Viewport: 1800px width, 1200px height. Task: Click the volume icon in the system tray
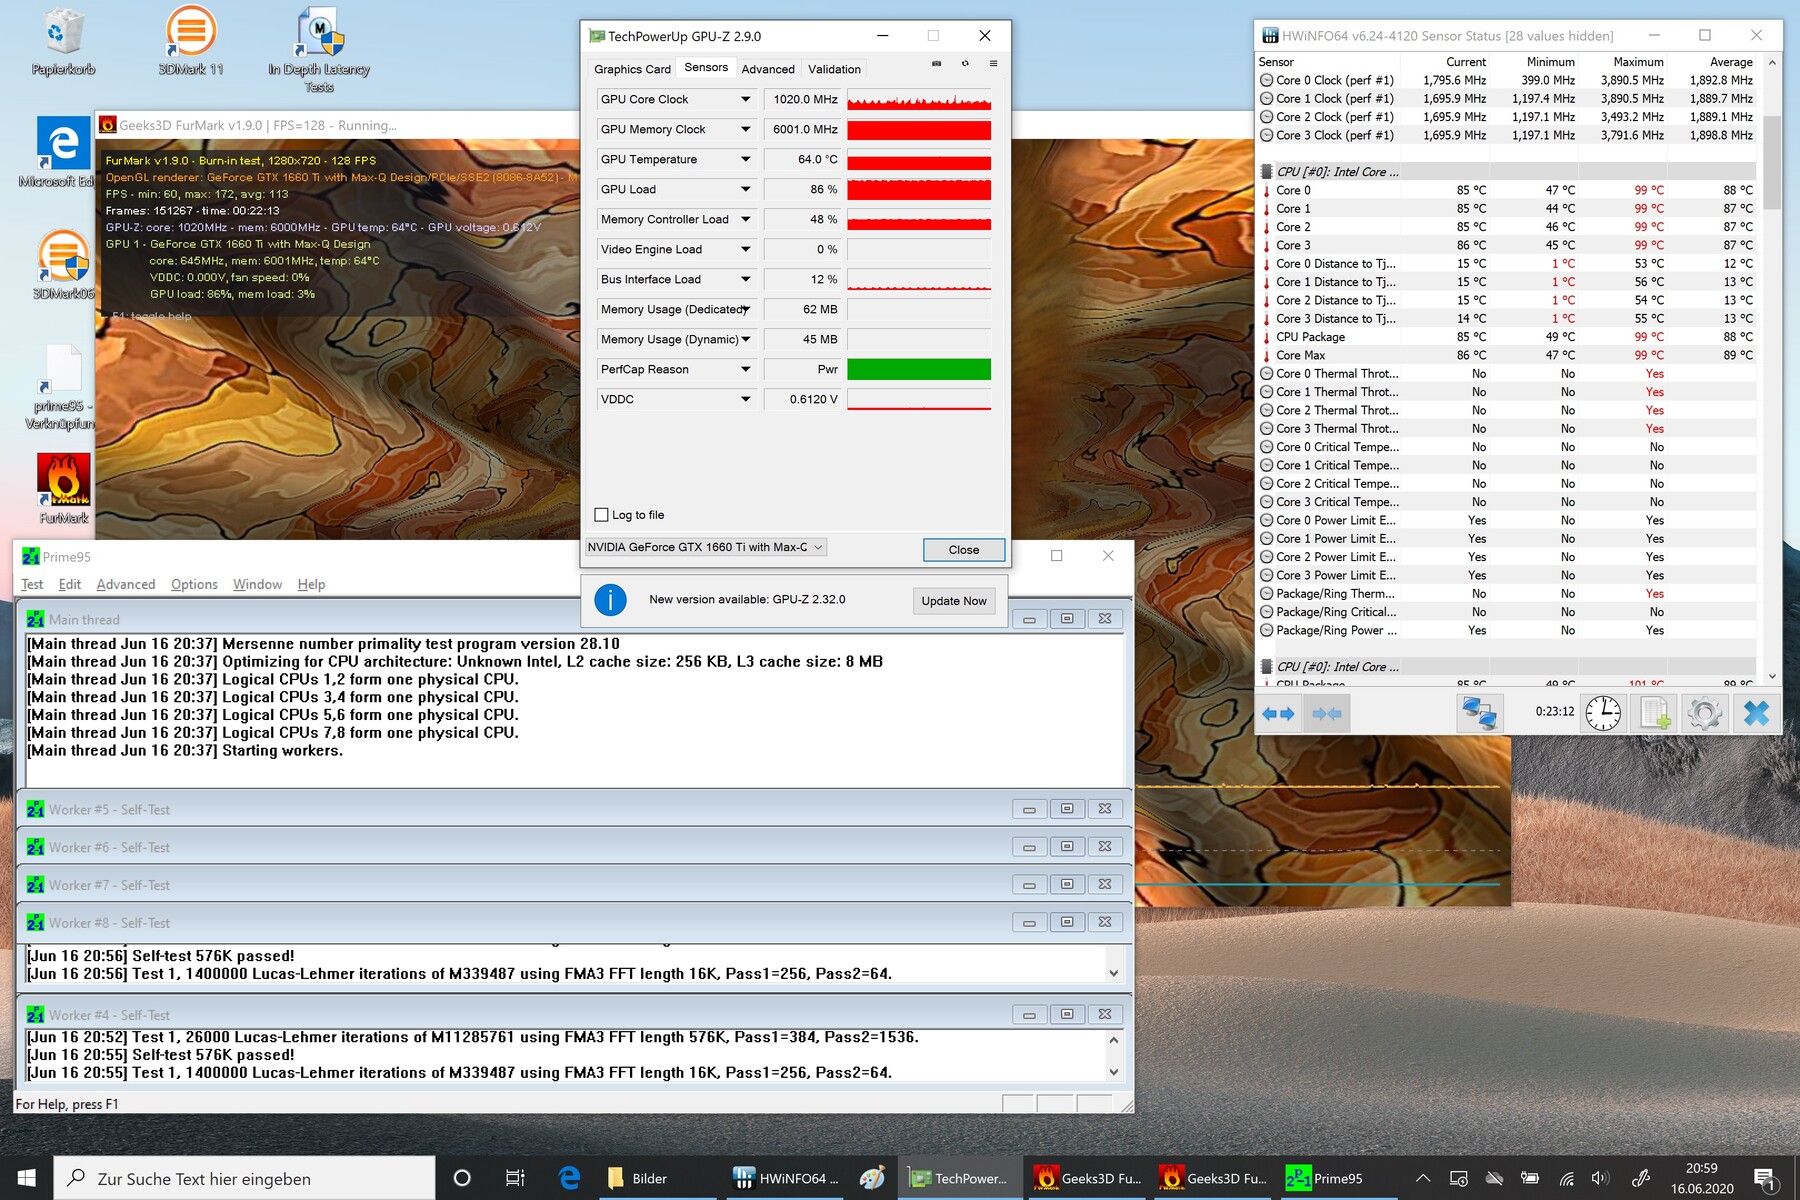click(x=1599, y=1178)
